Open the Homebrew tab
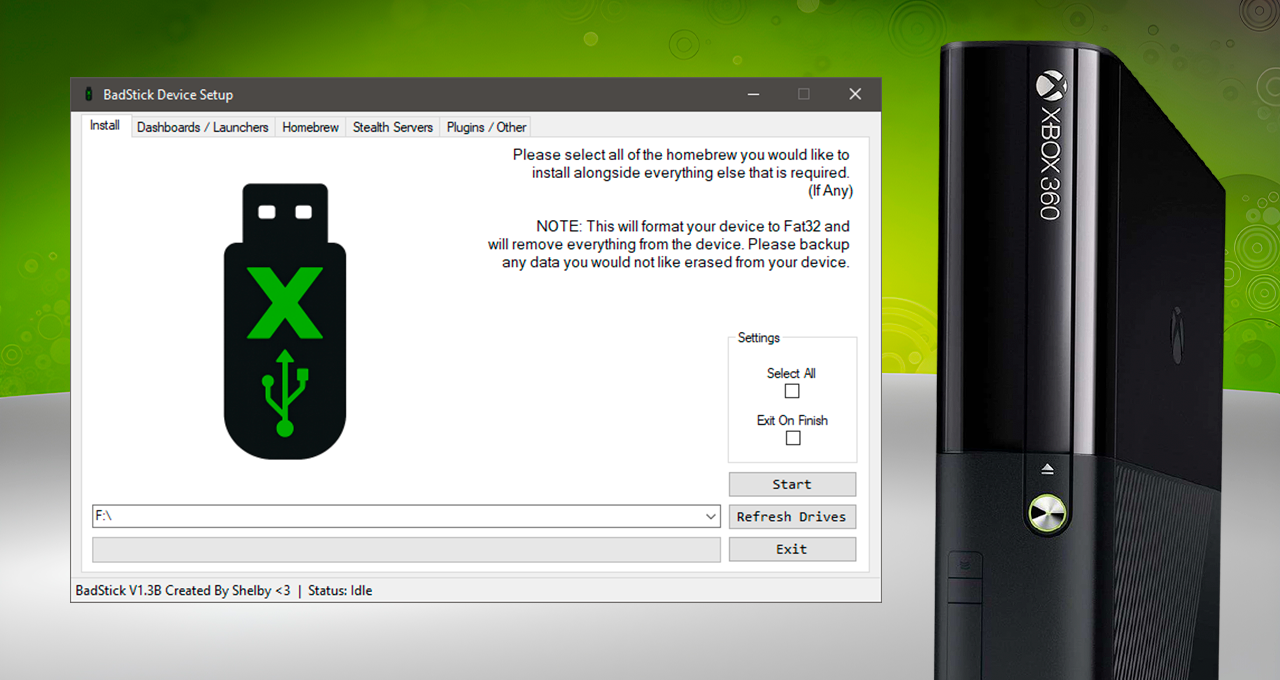Screen dimensions: 1280x680 310,127
